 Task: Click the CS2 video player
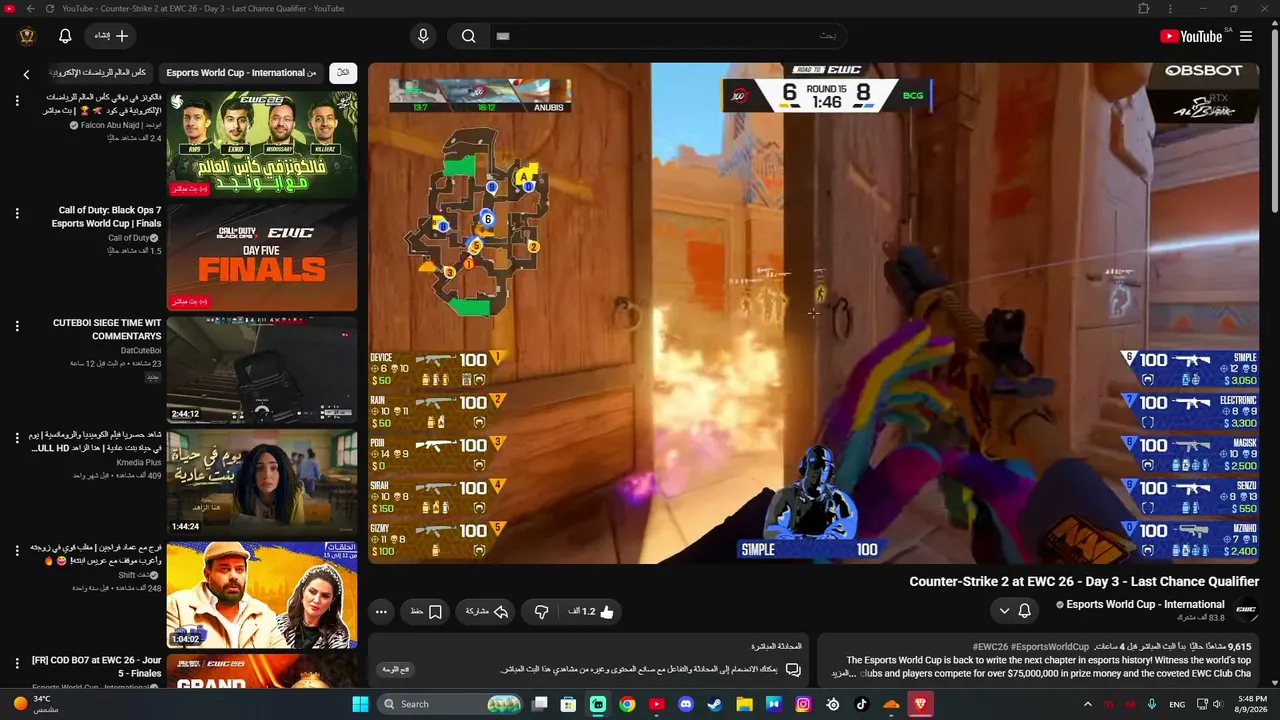click(x=814, y=313)
